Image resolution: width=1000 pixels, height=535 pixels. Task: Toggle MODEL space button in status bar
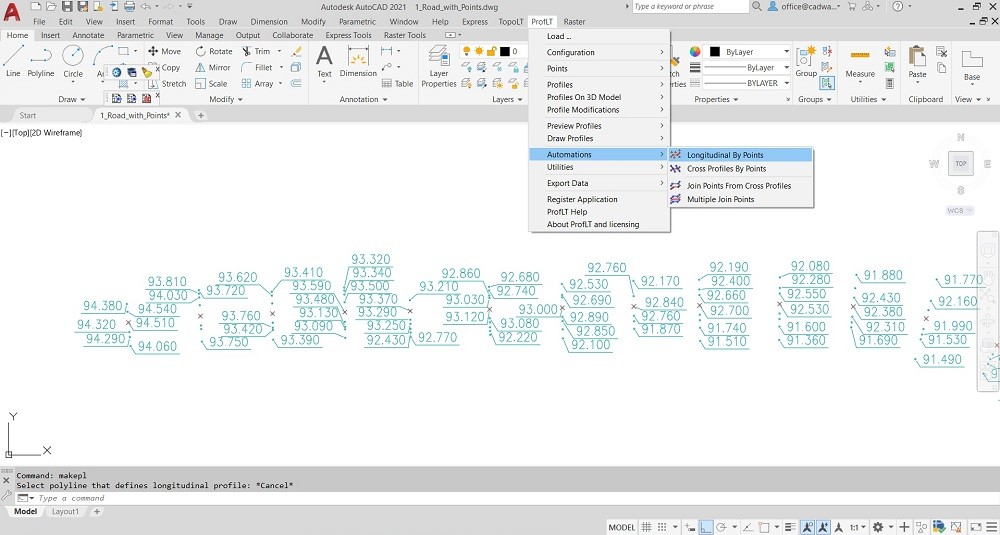click(621, 527)
